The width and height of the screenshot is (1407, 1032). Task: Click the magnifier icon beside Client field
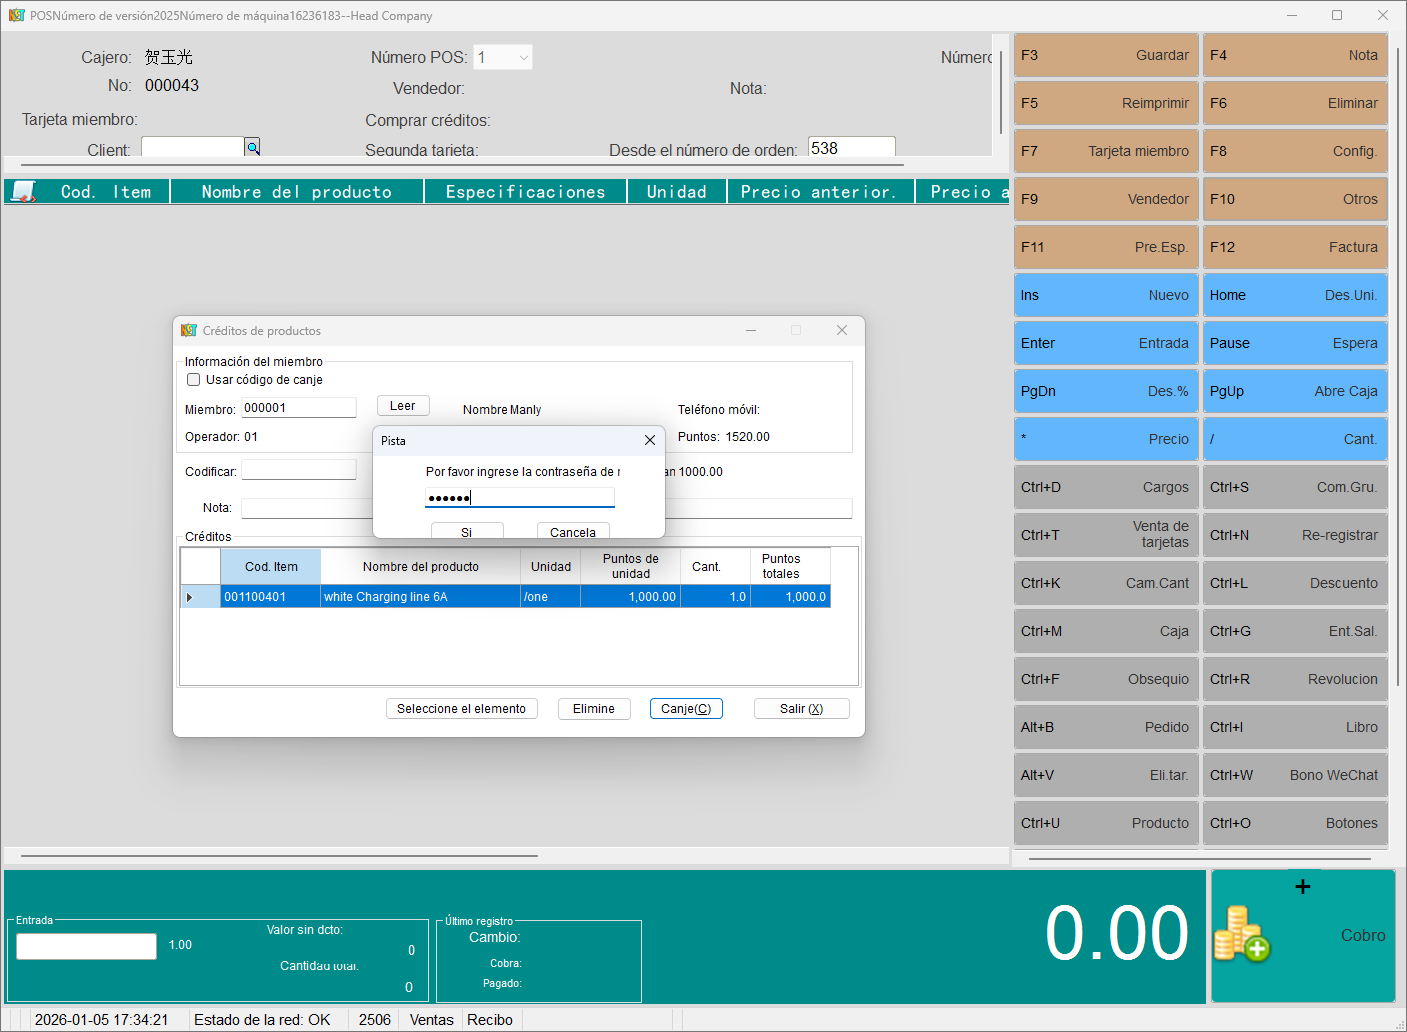[x=253, y=148]
